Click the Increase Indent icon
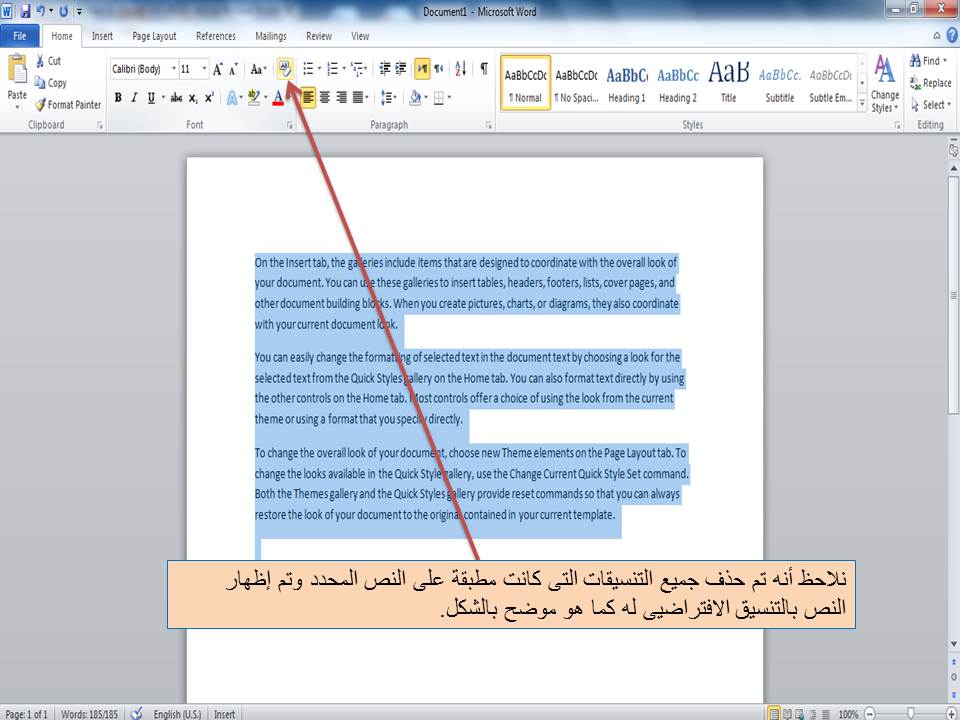This screenshot has width=960, height=720. (400, 69)
